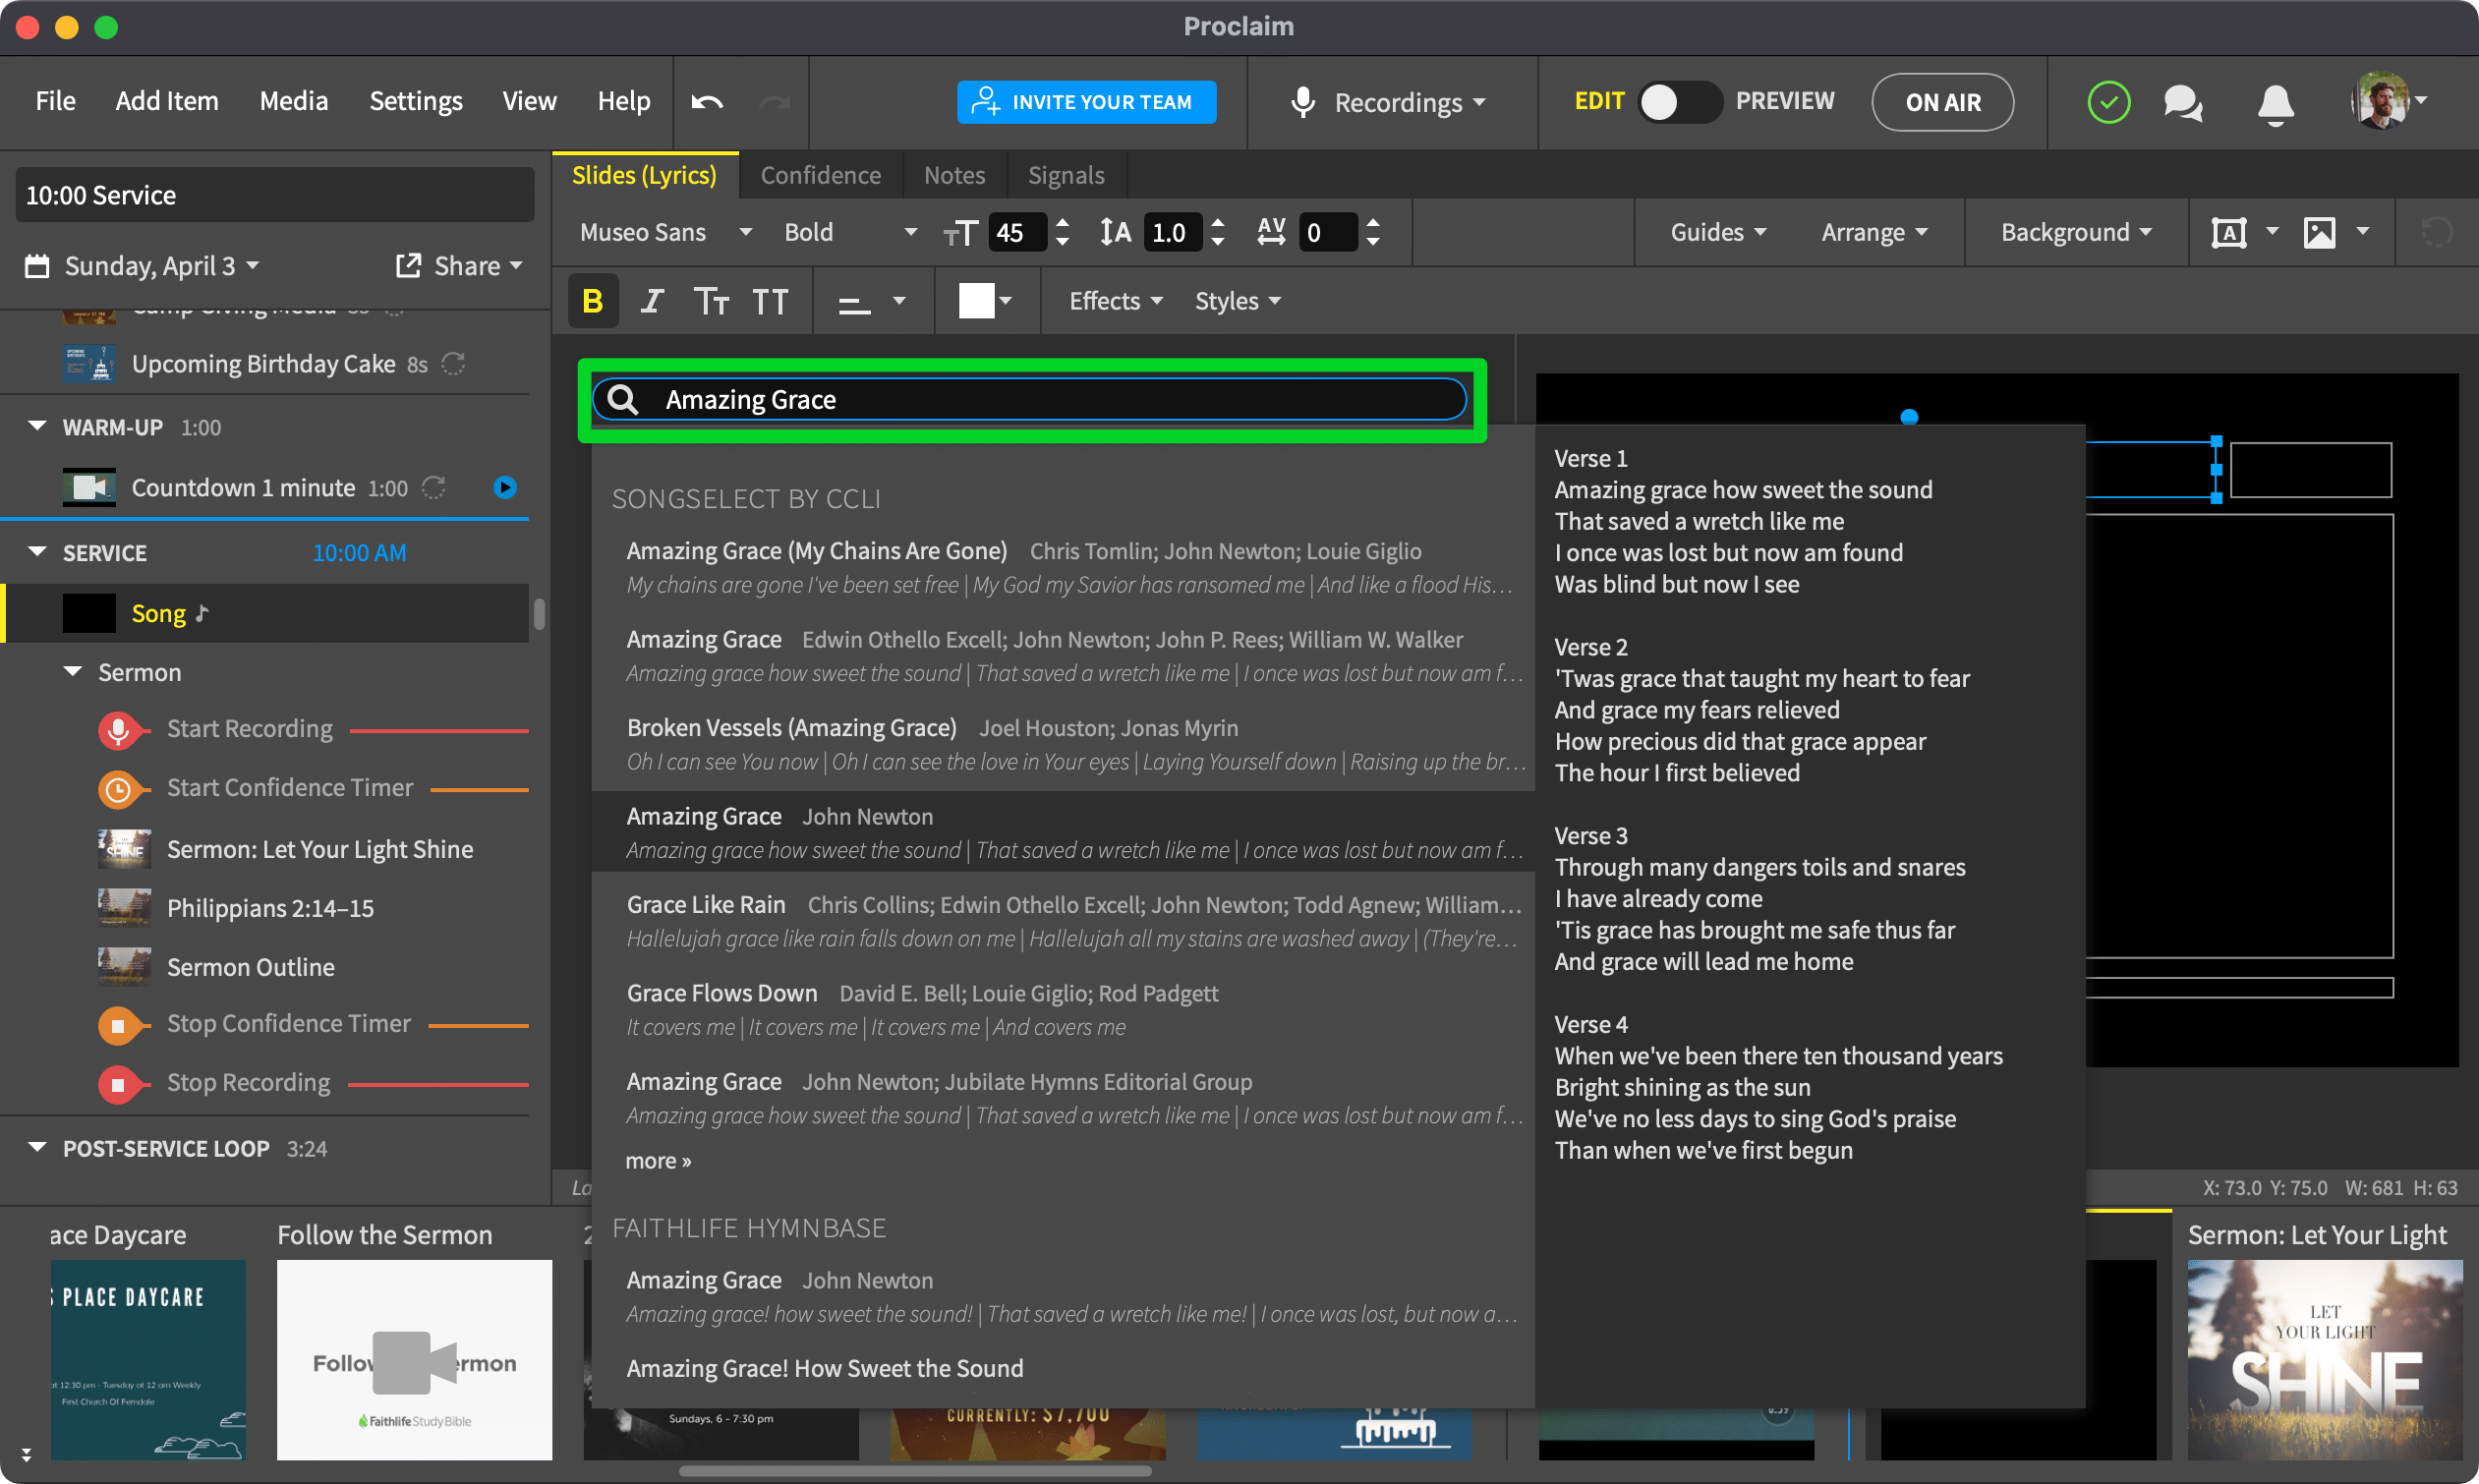Image resolution: width=2479 pixels, height=1484 pixels.
Task: Click the line spacing icon
Action: (1115, 232)
